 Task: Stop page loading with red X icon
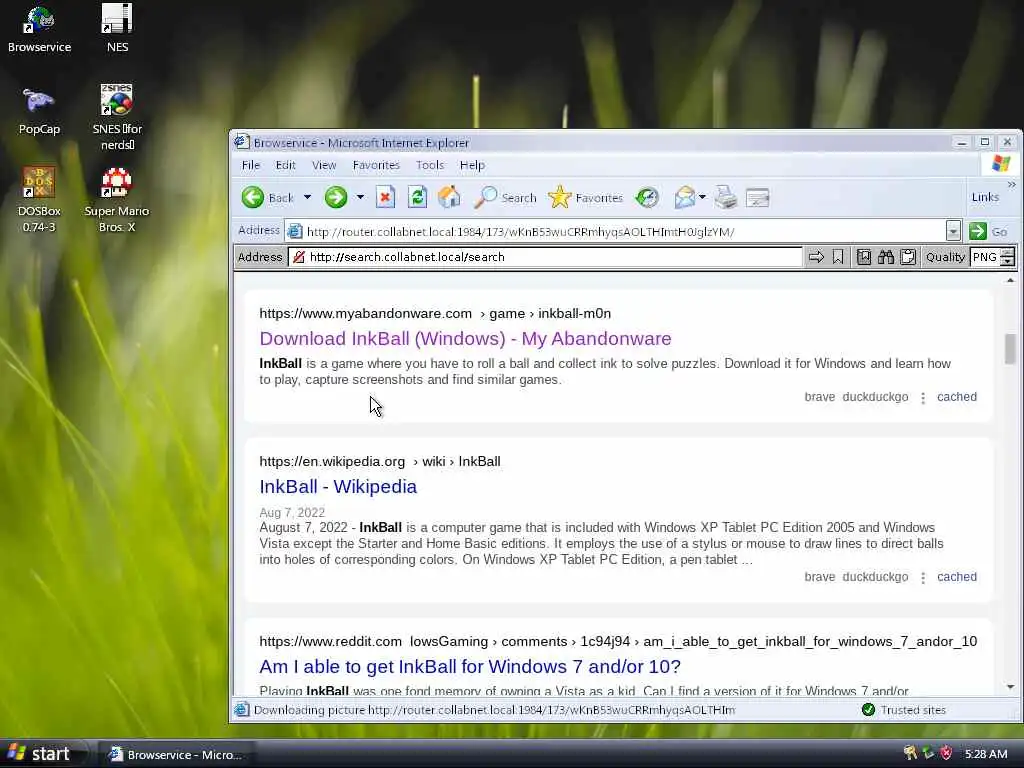(x=385, y=197)
